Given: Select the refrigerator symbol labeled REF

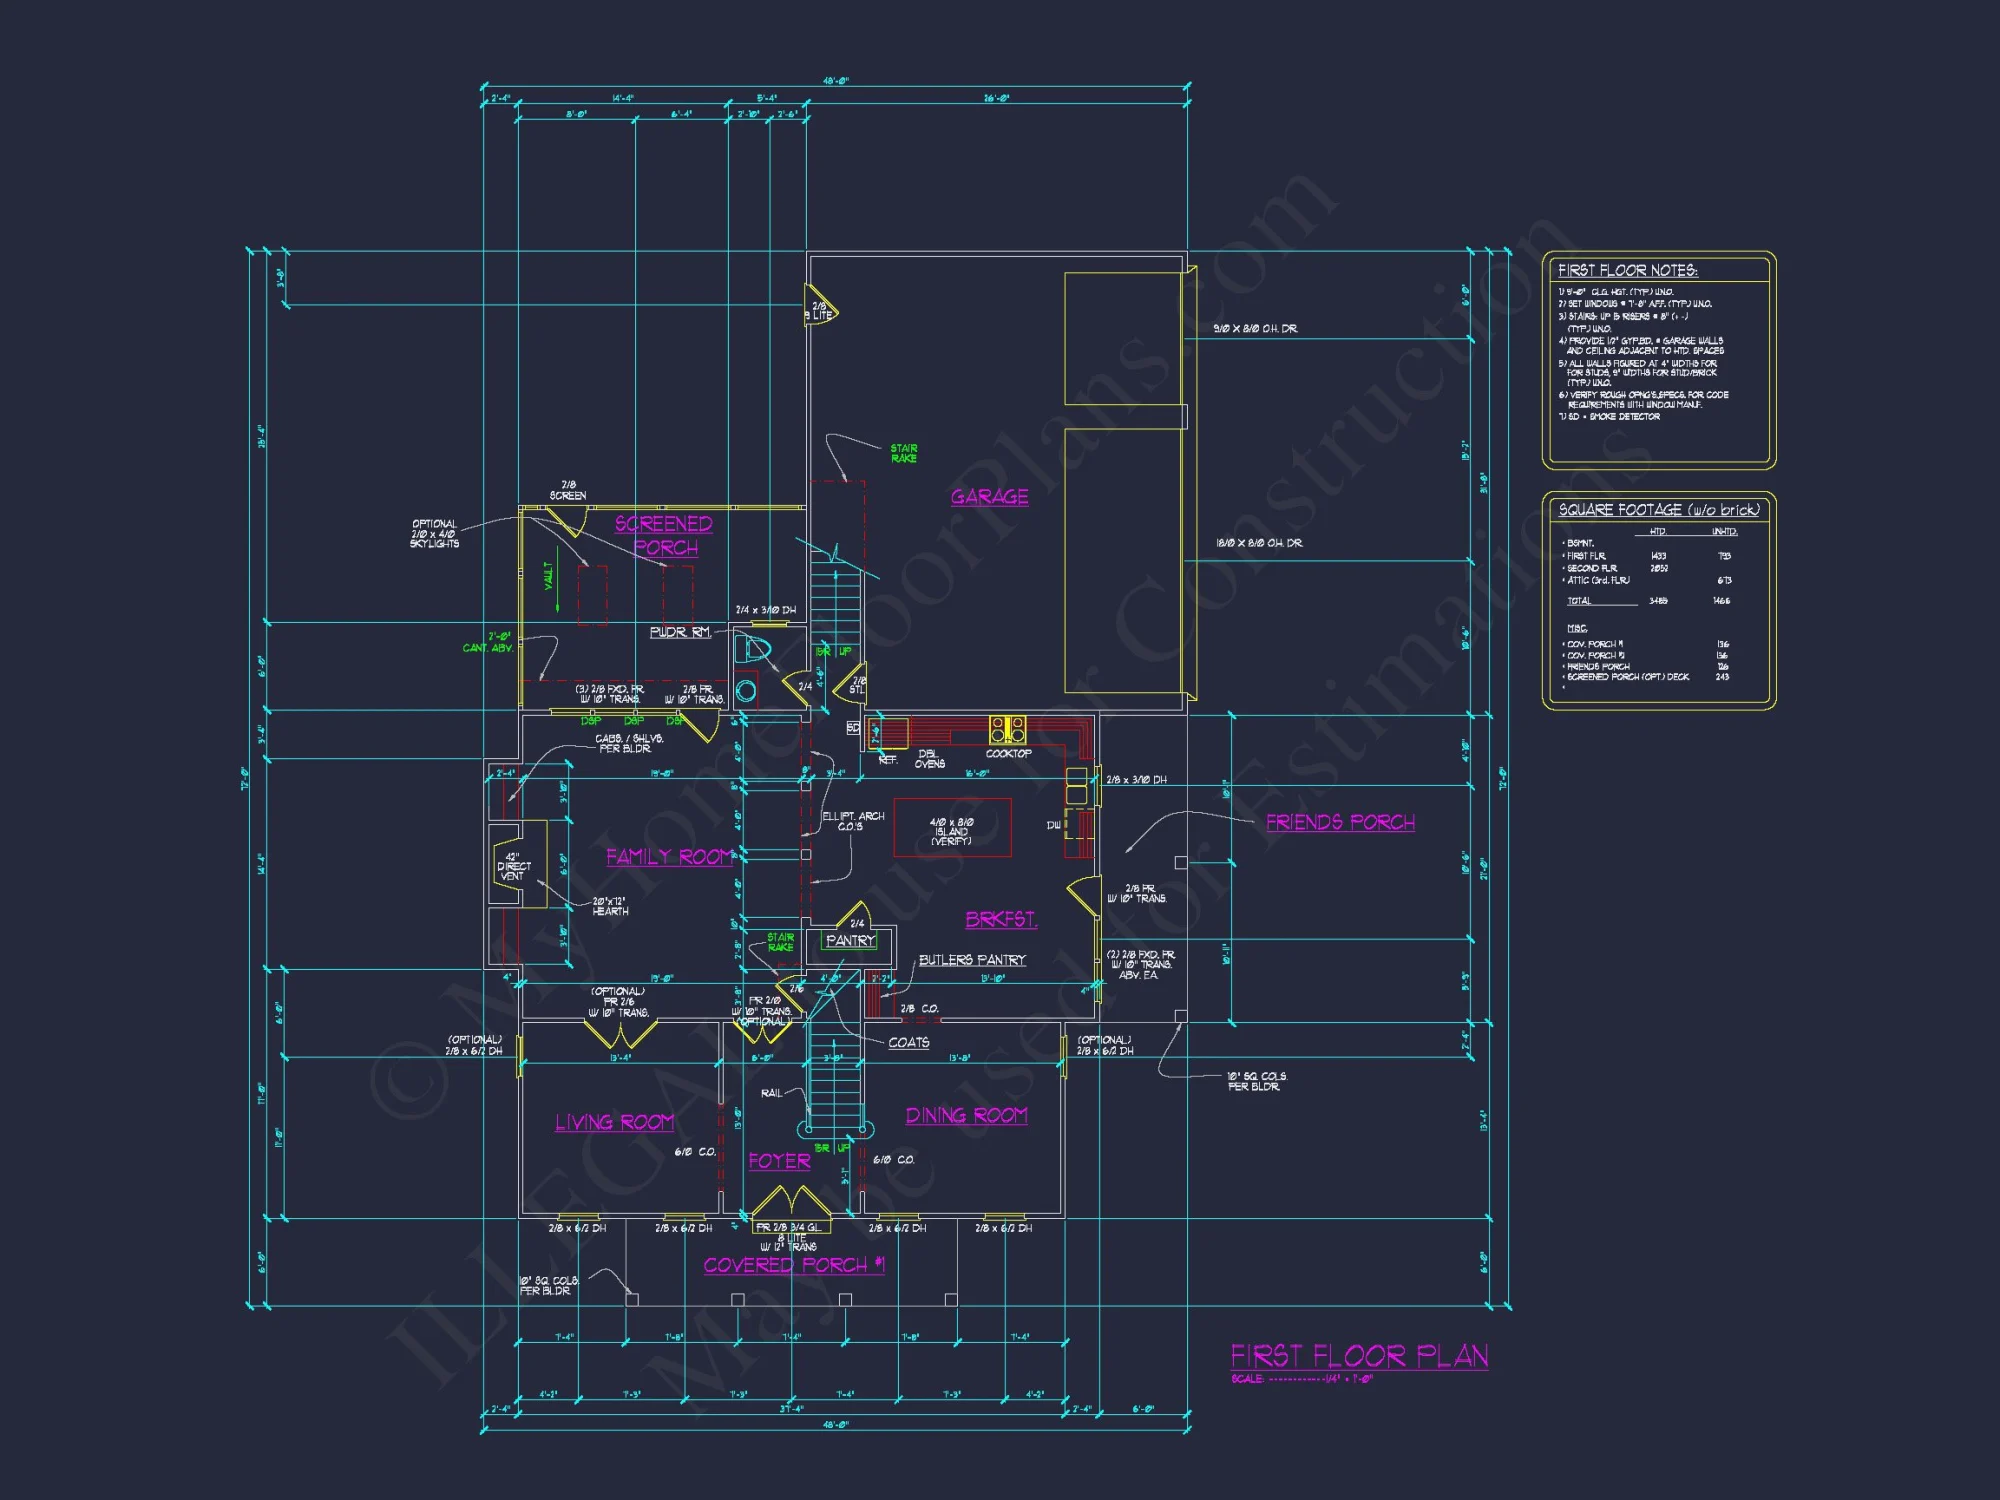Looking at the screenshot, I should tap(888, 733).
